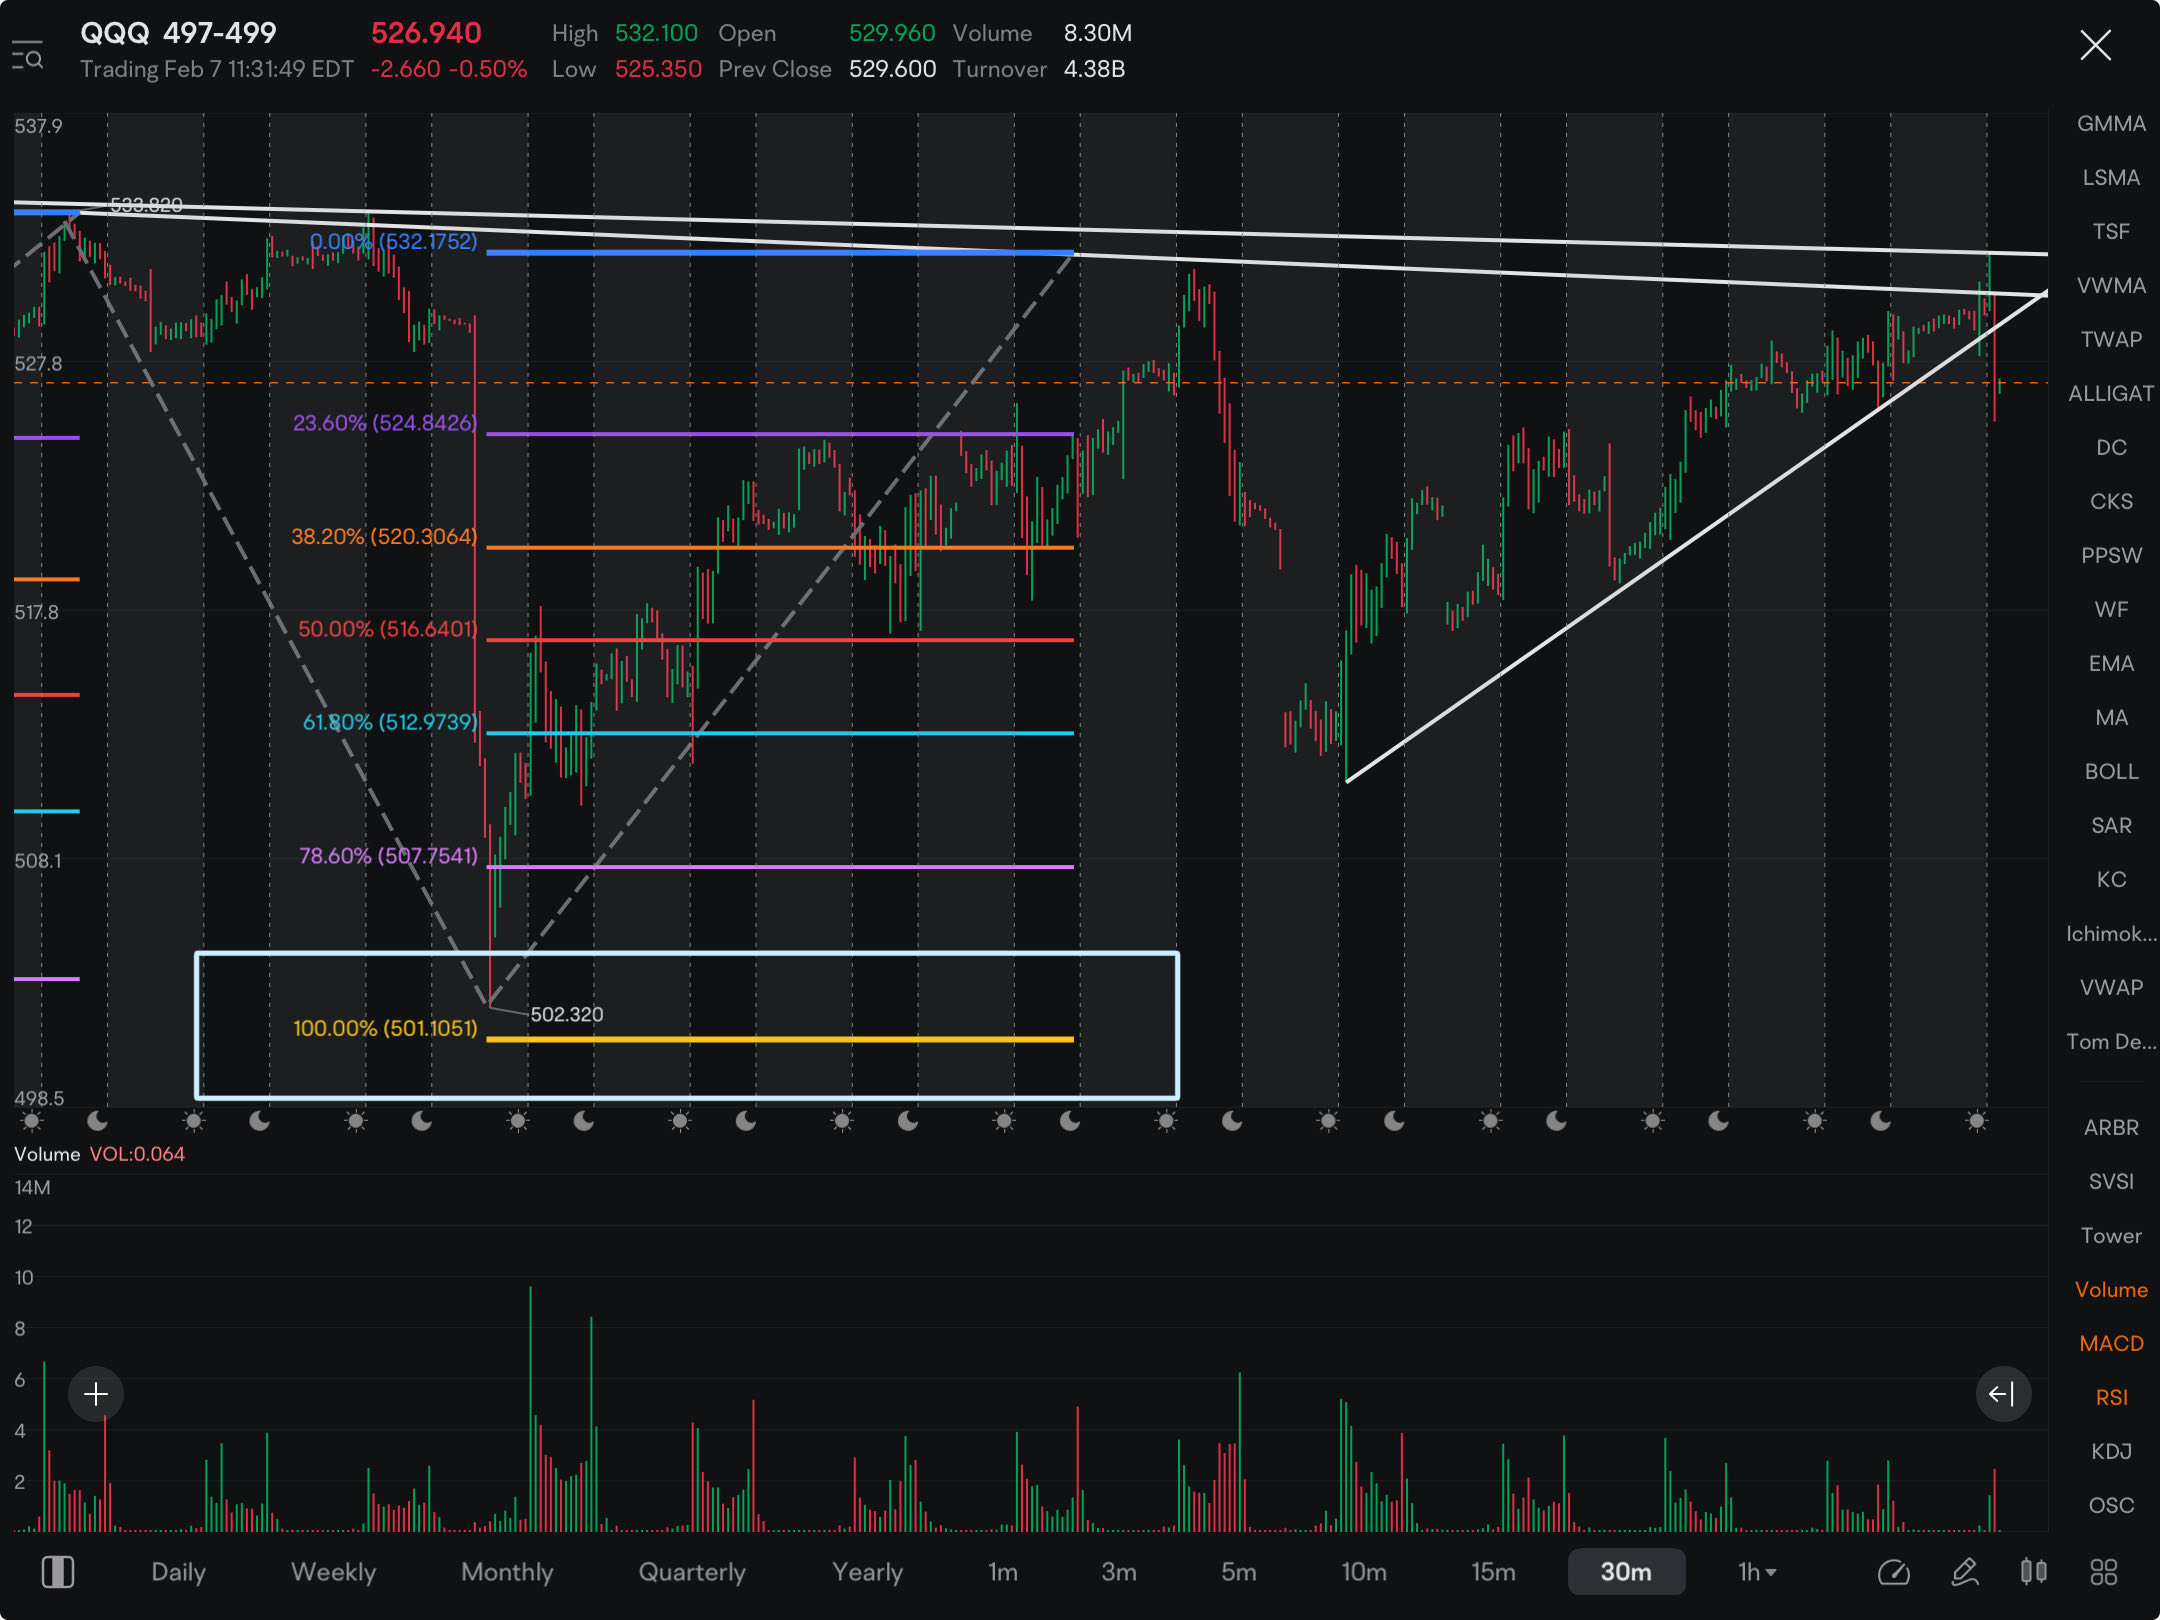Viewport: 2160px width, 1620px height.
Task: Click the 502.320 low price label
Action: 567,1014
